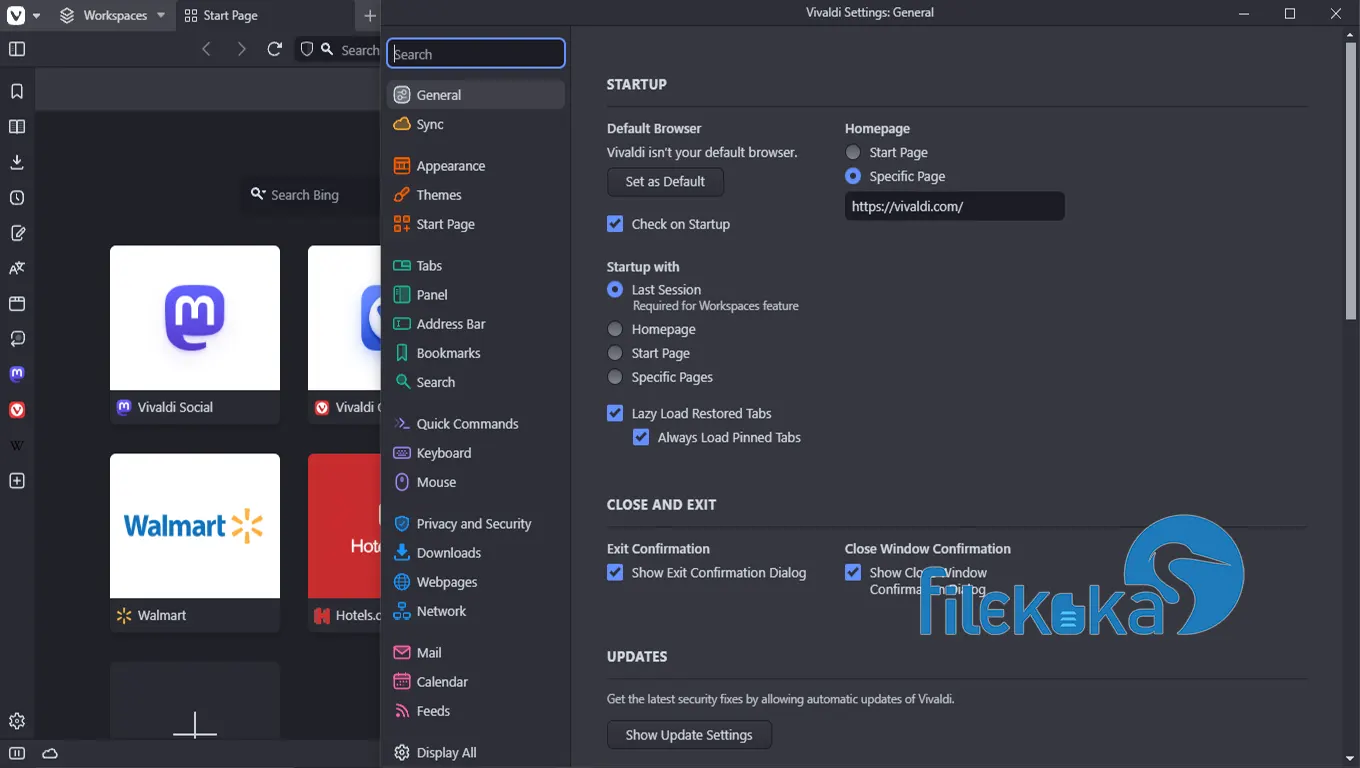The image size is (1360, 768).
Task: Open the History panel icon
Action: (17, 198)
